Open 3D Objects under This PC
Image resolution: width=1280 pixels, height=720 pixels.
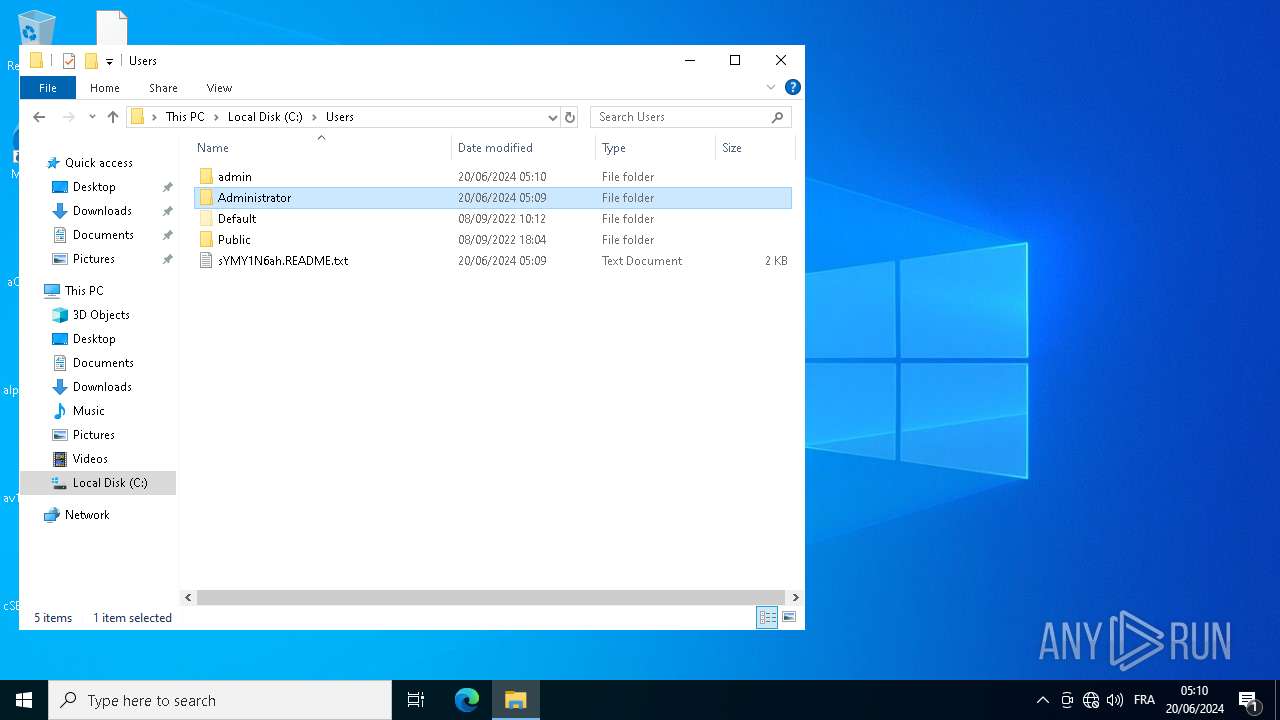[x=101, y=315]
